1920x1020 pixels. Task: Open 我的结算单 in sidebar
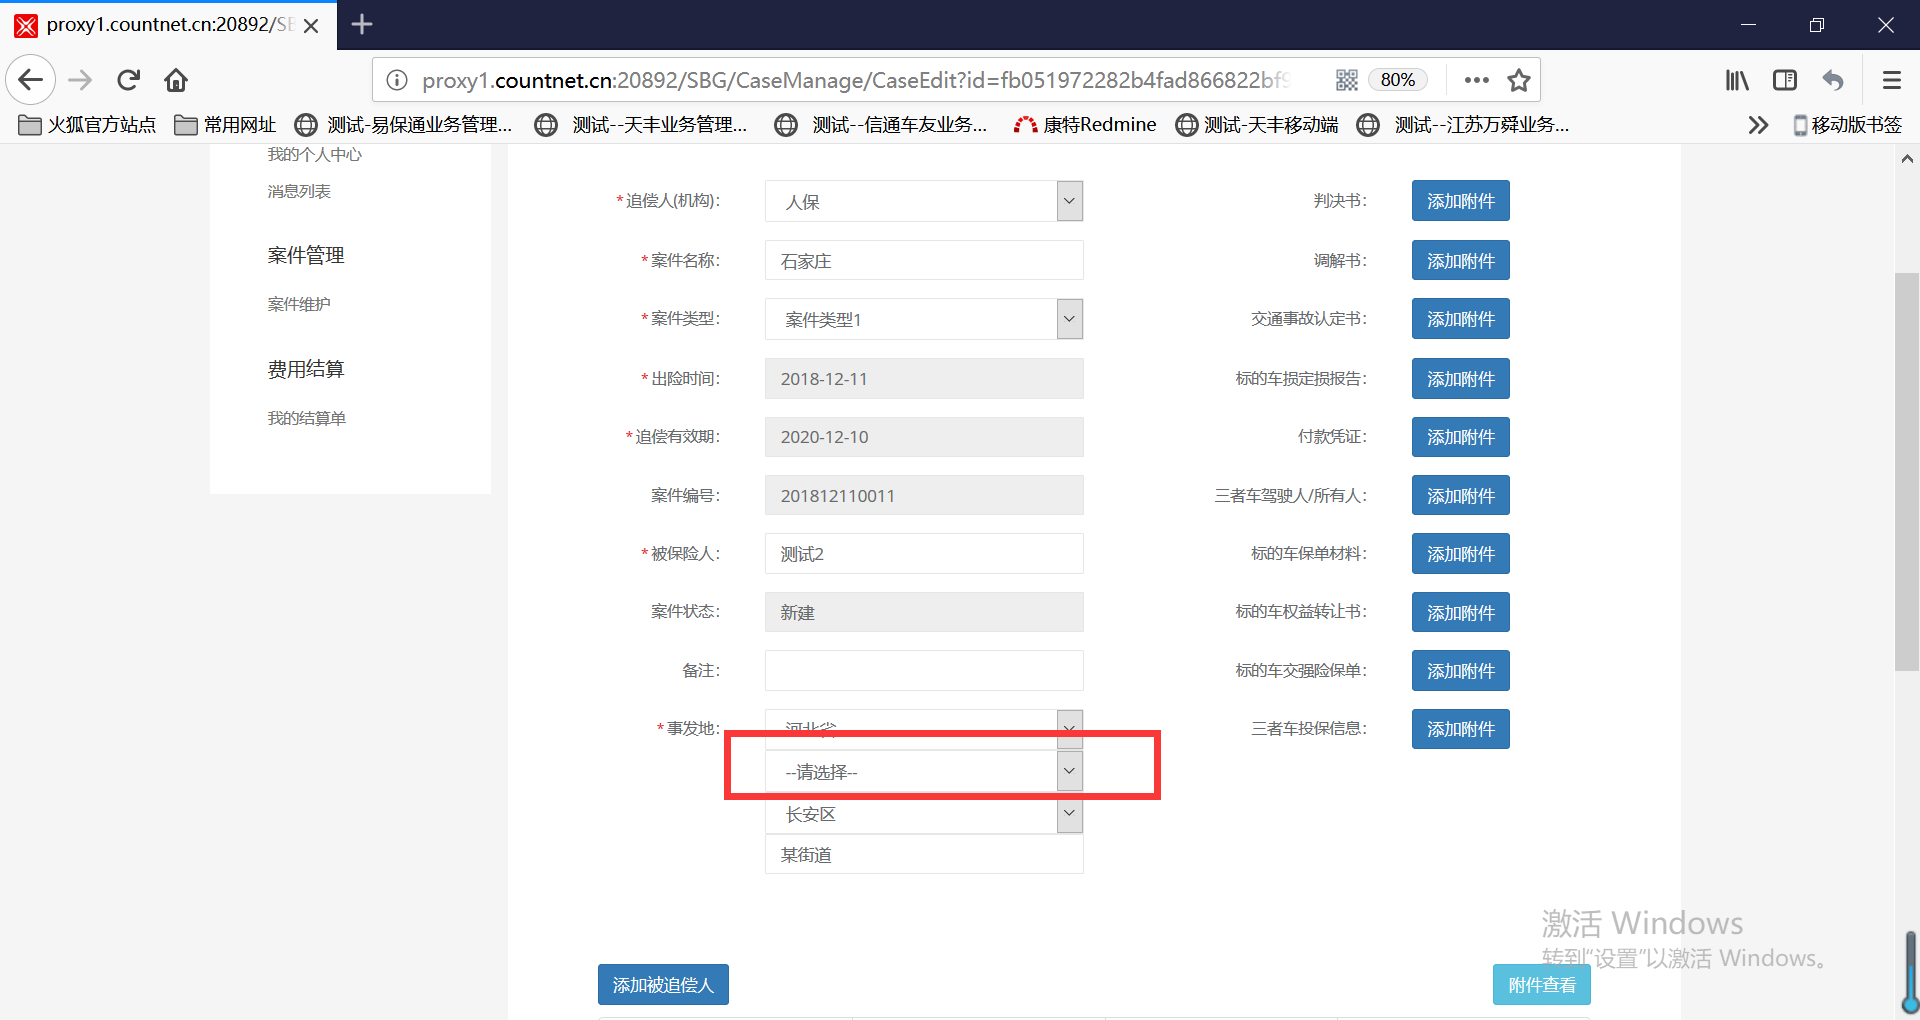(306, 419)
